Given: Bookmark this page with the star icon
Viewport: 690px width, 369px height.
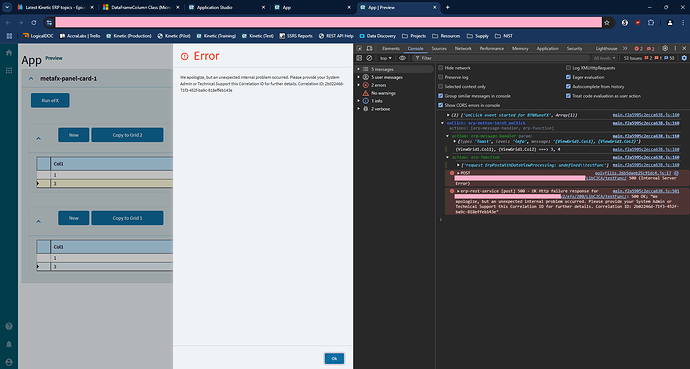Looking at the screenshot, I should 607,22.
